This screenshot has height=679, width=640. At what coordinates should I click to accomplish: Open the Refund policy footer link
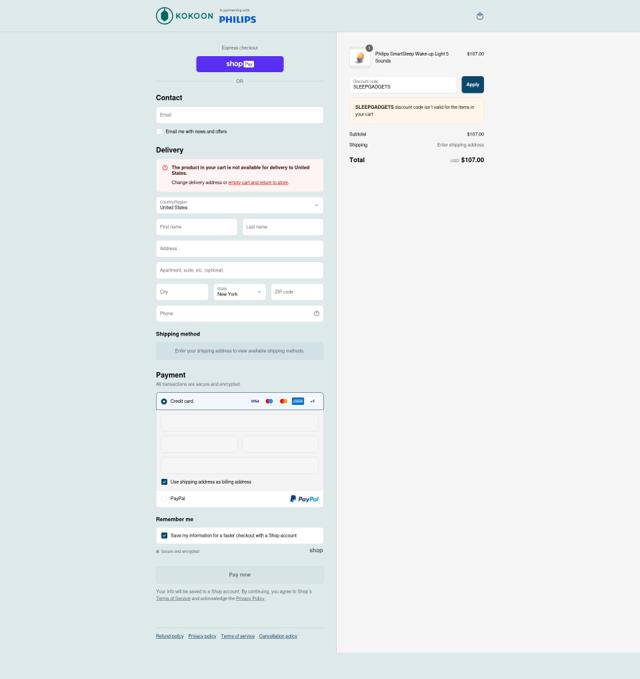pos(170,636)
